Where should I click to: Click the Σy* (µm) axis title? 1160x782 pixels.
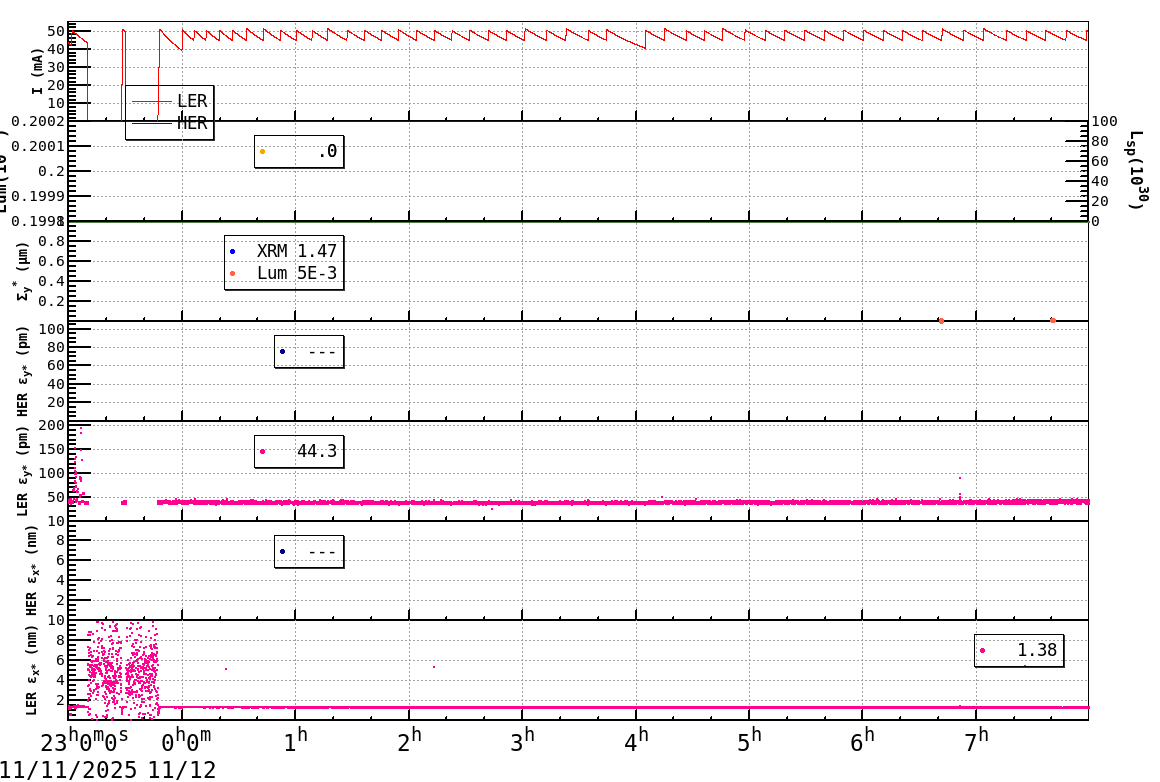pos(24,271)
